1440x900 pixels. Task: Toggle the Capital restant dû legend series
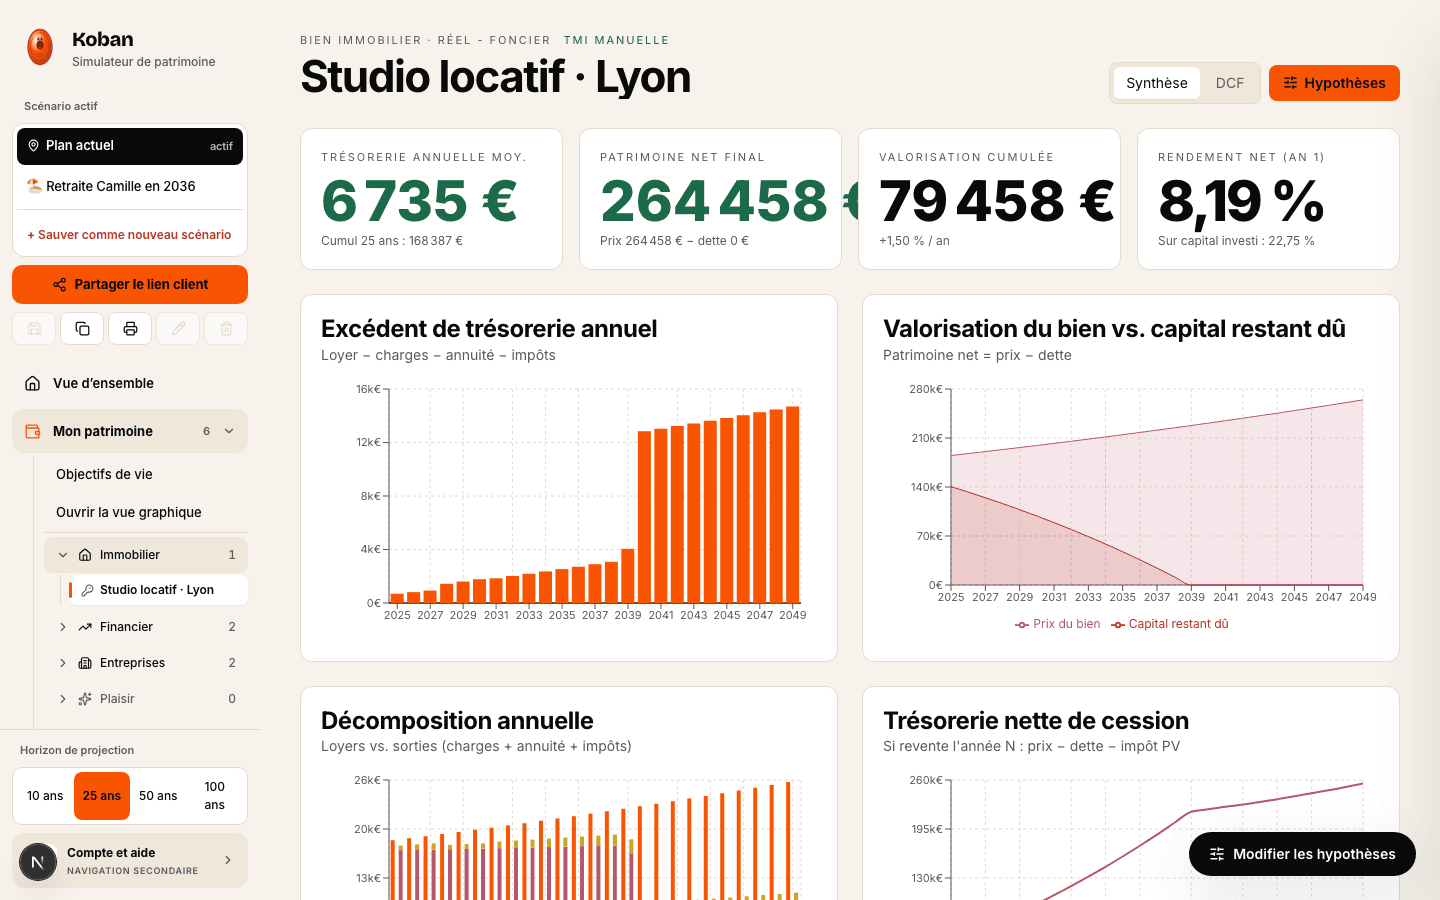coord(1170,624)
